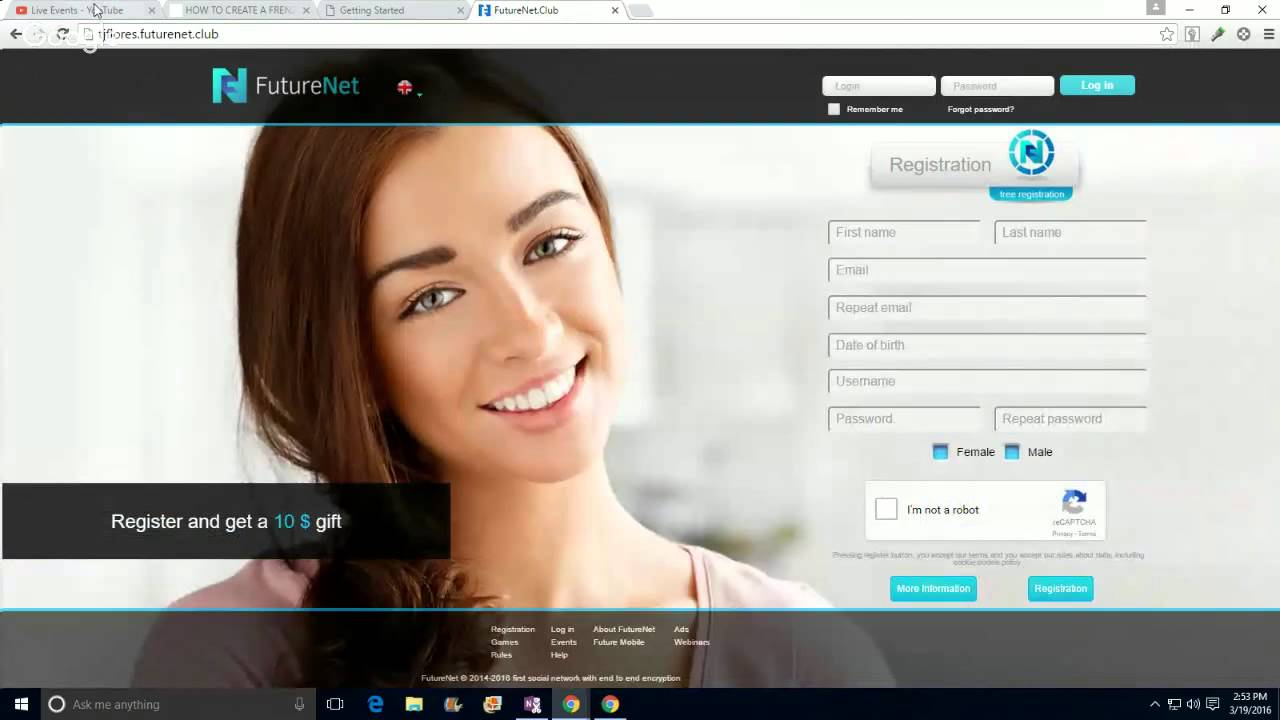Open the Chrome user profile icon
The width and height of the screenshot is (1280, 720).
[1156, 8]
